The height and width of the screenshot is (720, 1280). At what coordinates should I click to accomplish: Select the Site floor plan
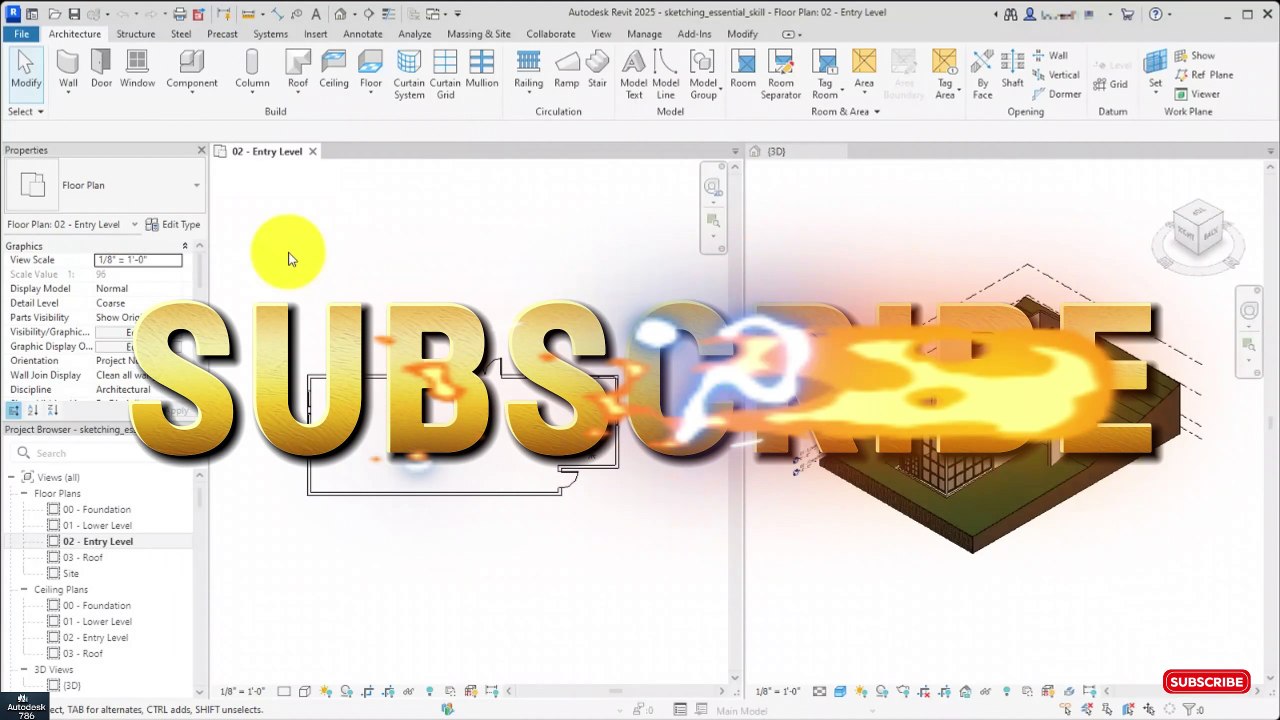[x=71, y=573]
